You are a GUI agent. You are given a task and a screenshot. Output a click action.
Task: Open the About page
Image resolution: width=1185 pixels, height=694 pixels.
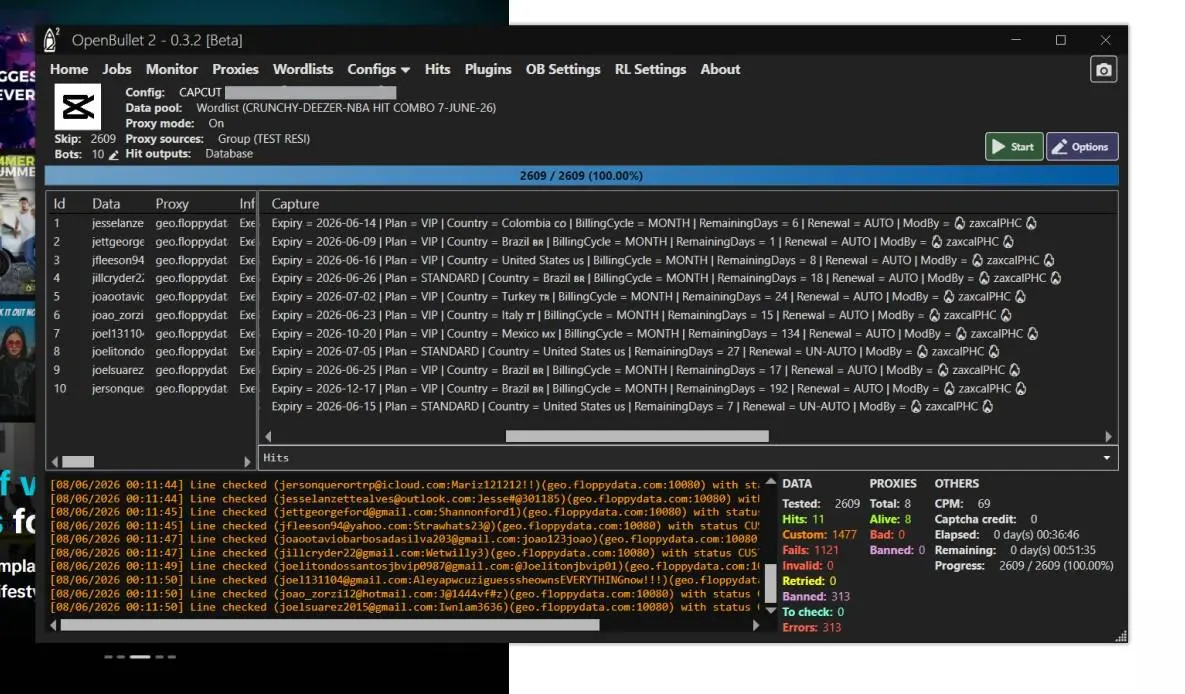[720, 70]
